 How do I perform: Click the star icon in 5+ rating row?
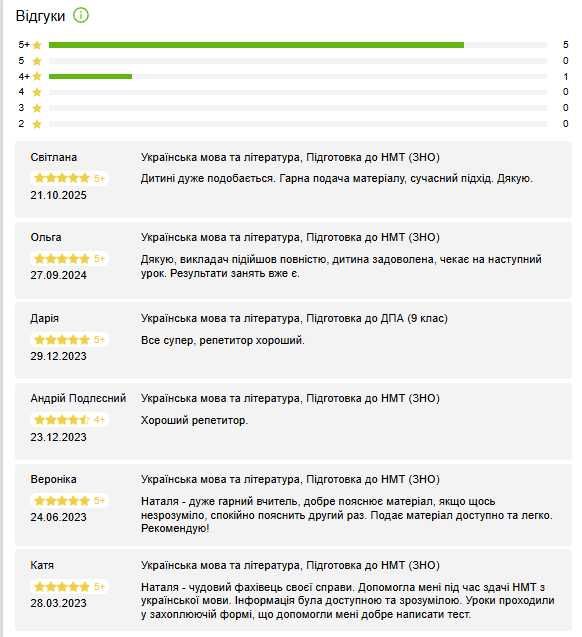click(37, 45)
